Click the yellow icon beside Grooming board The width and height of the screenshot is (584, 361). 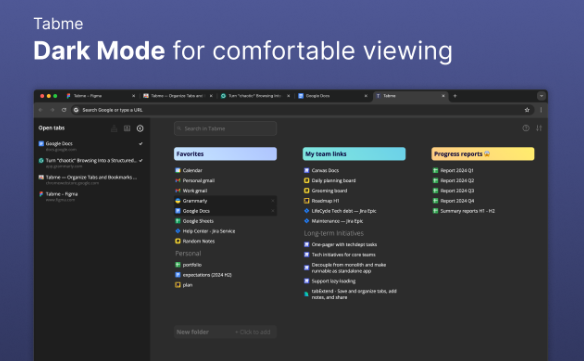point(307,190)
